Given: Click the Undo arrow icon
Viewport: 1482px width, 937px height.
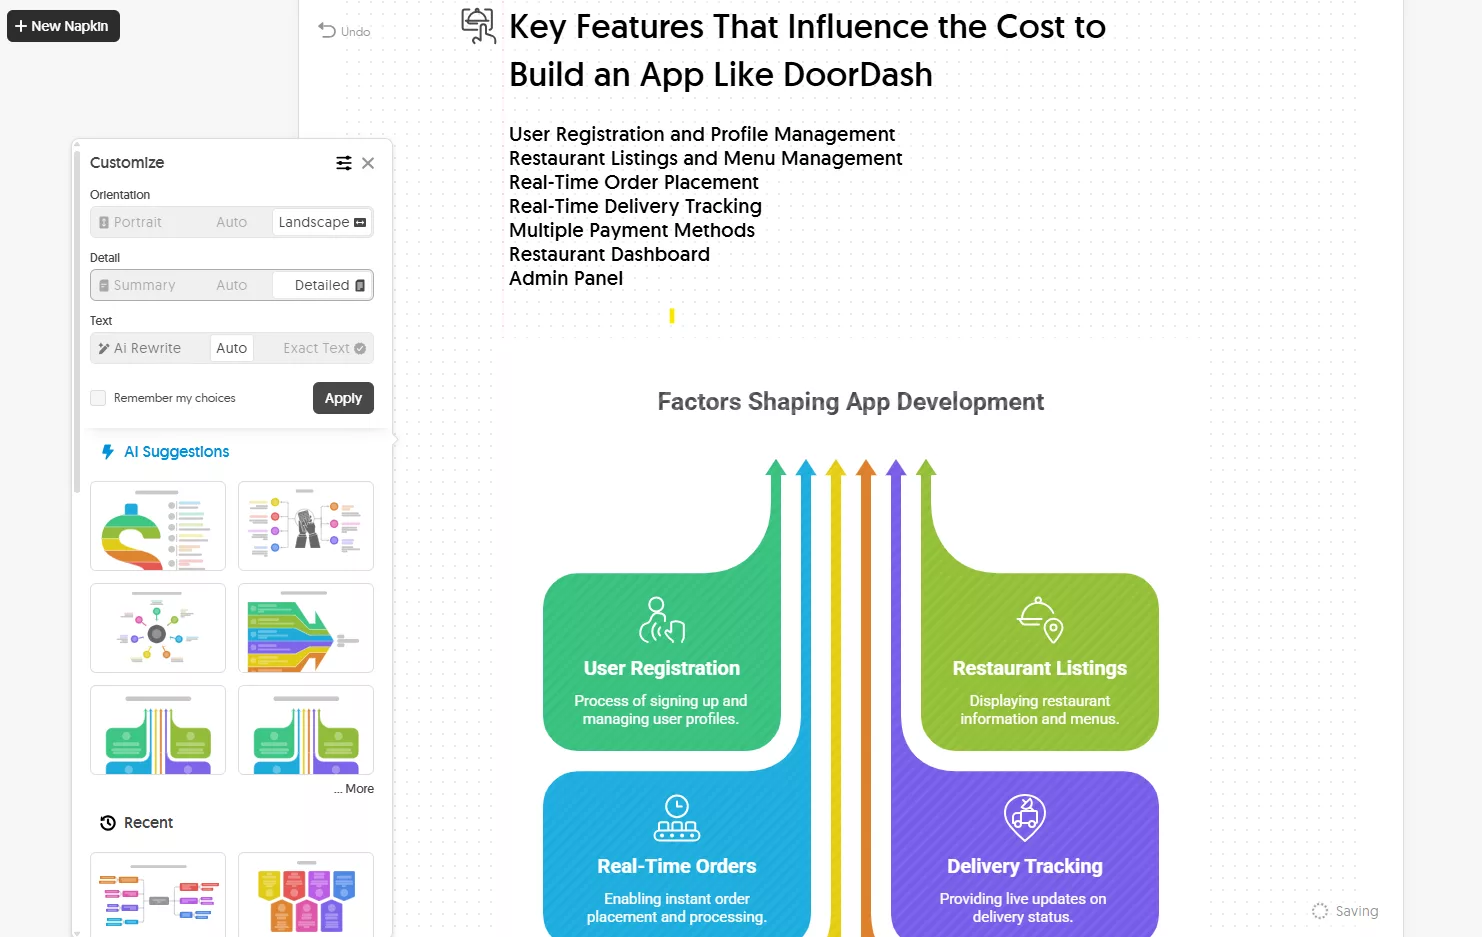Looking at the screenshot, I should [x=327, y=31].
